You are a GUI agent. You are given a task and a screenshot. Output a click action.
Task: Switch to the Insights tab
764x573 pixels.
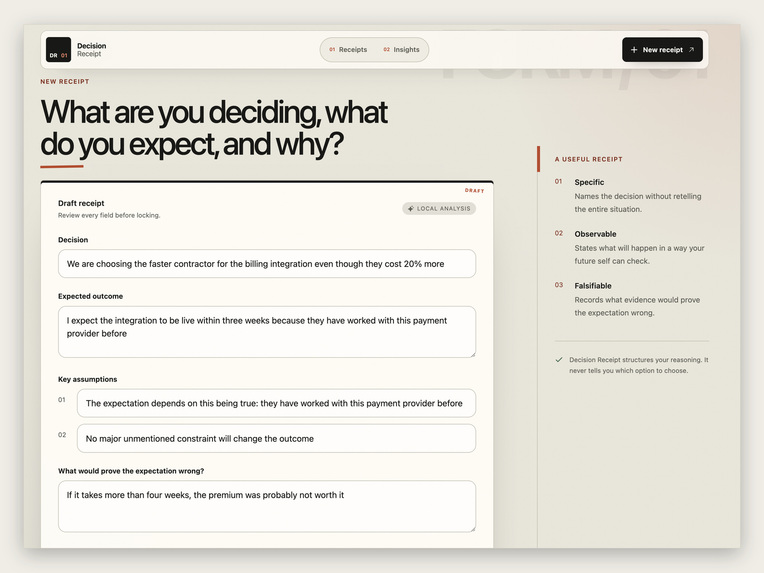point(401,50)
